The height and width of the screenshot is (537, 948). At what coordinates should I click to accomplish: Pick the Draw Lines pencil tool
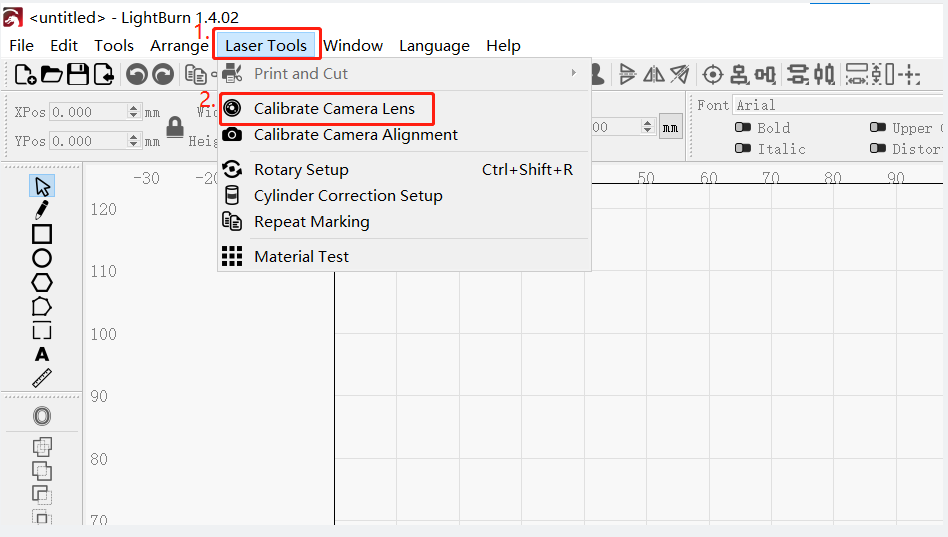coord(42,210)
